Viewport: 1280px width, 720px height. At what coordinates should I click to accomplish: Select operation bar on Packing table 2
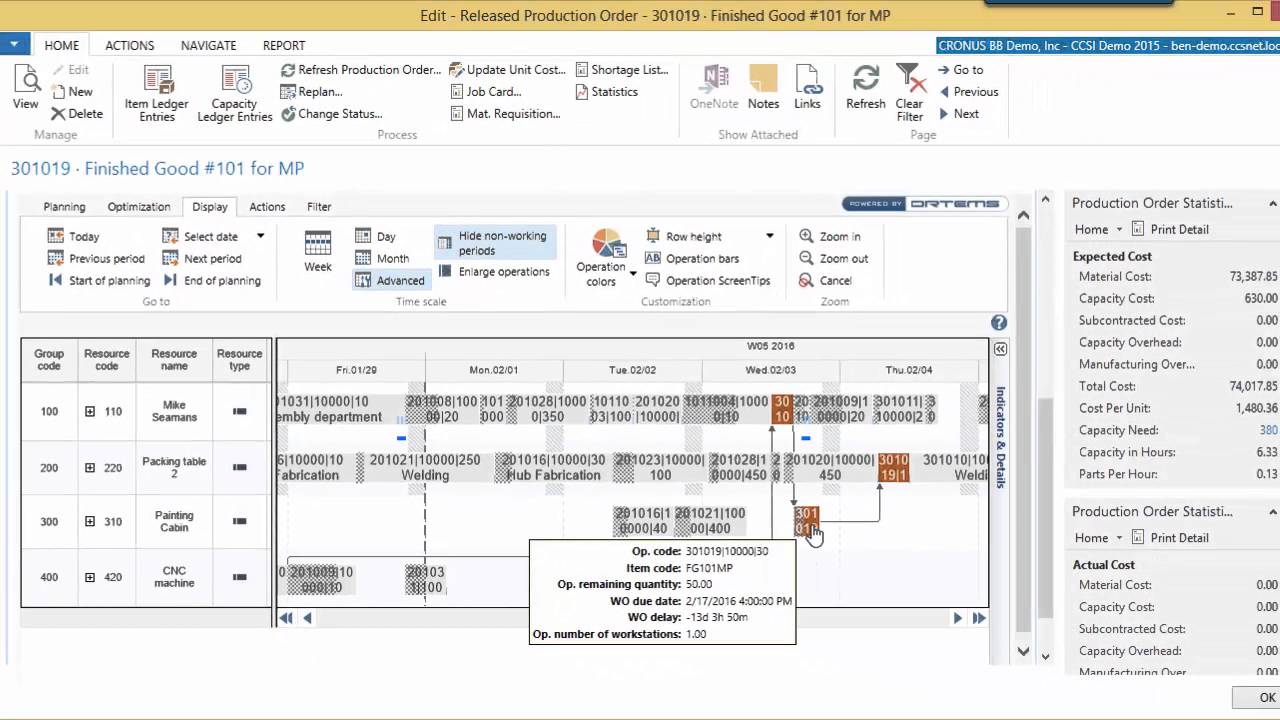[893, 468]
